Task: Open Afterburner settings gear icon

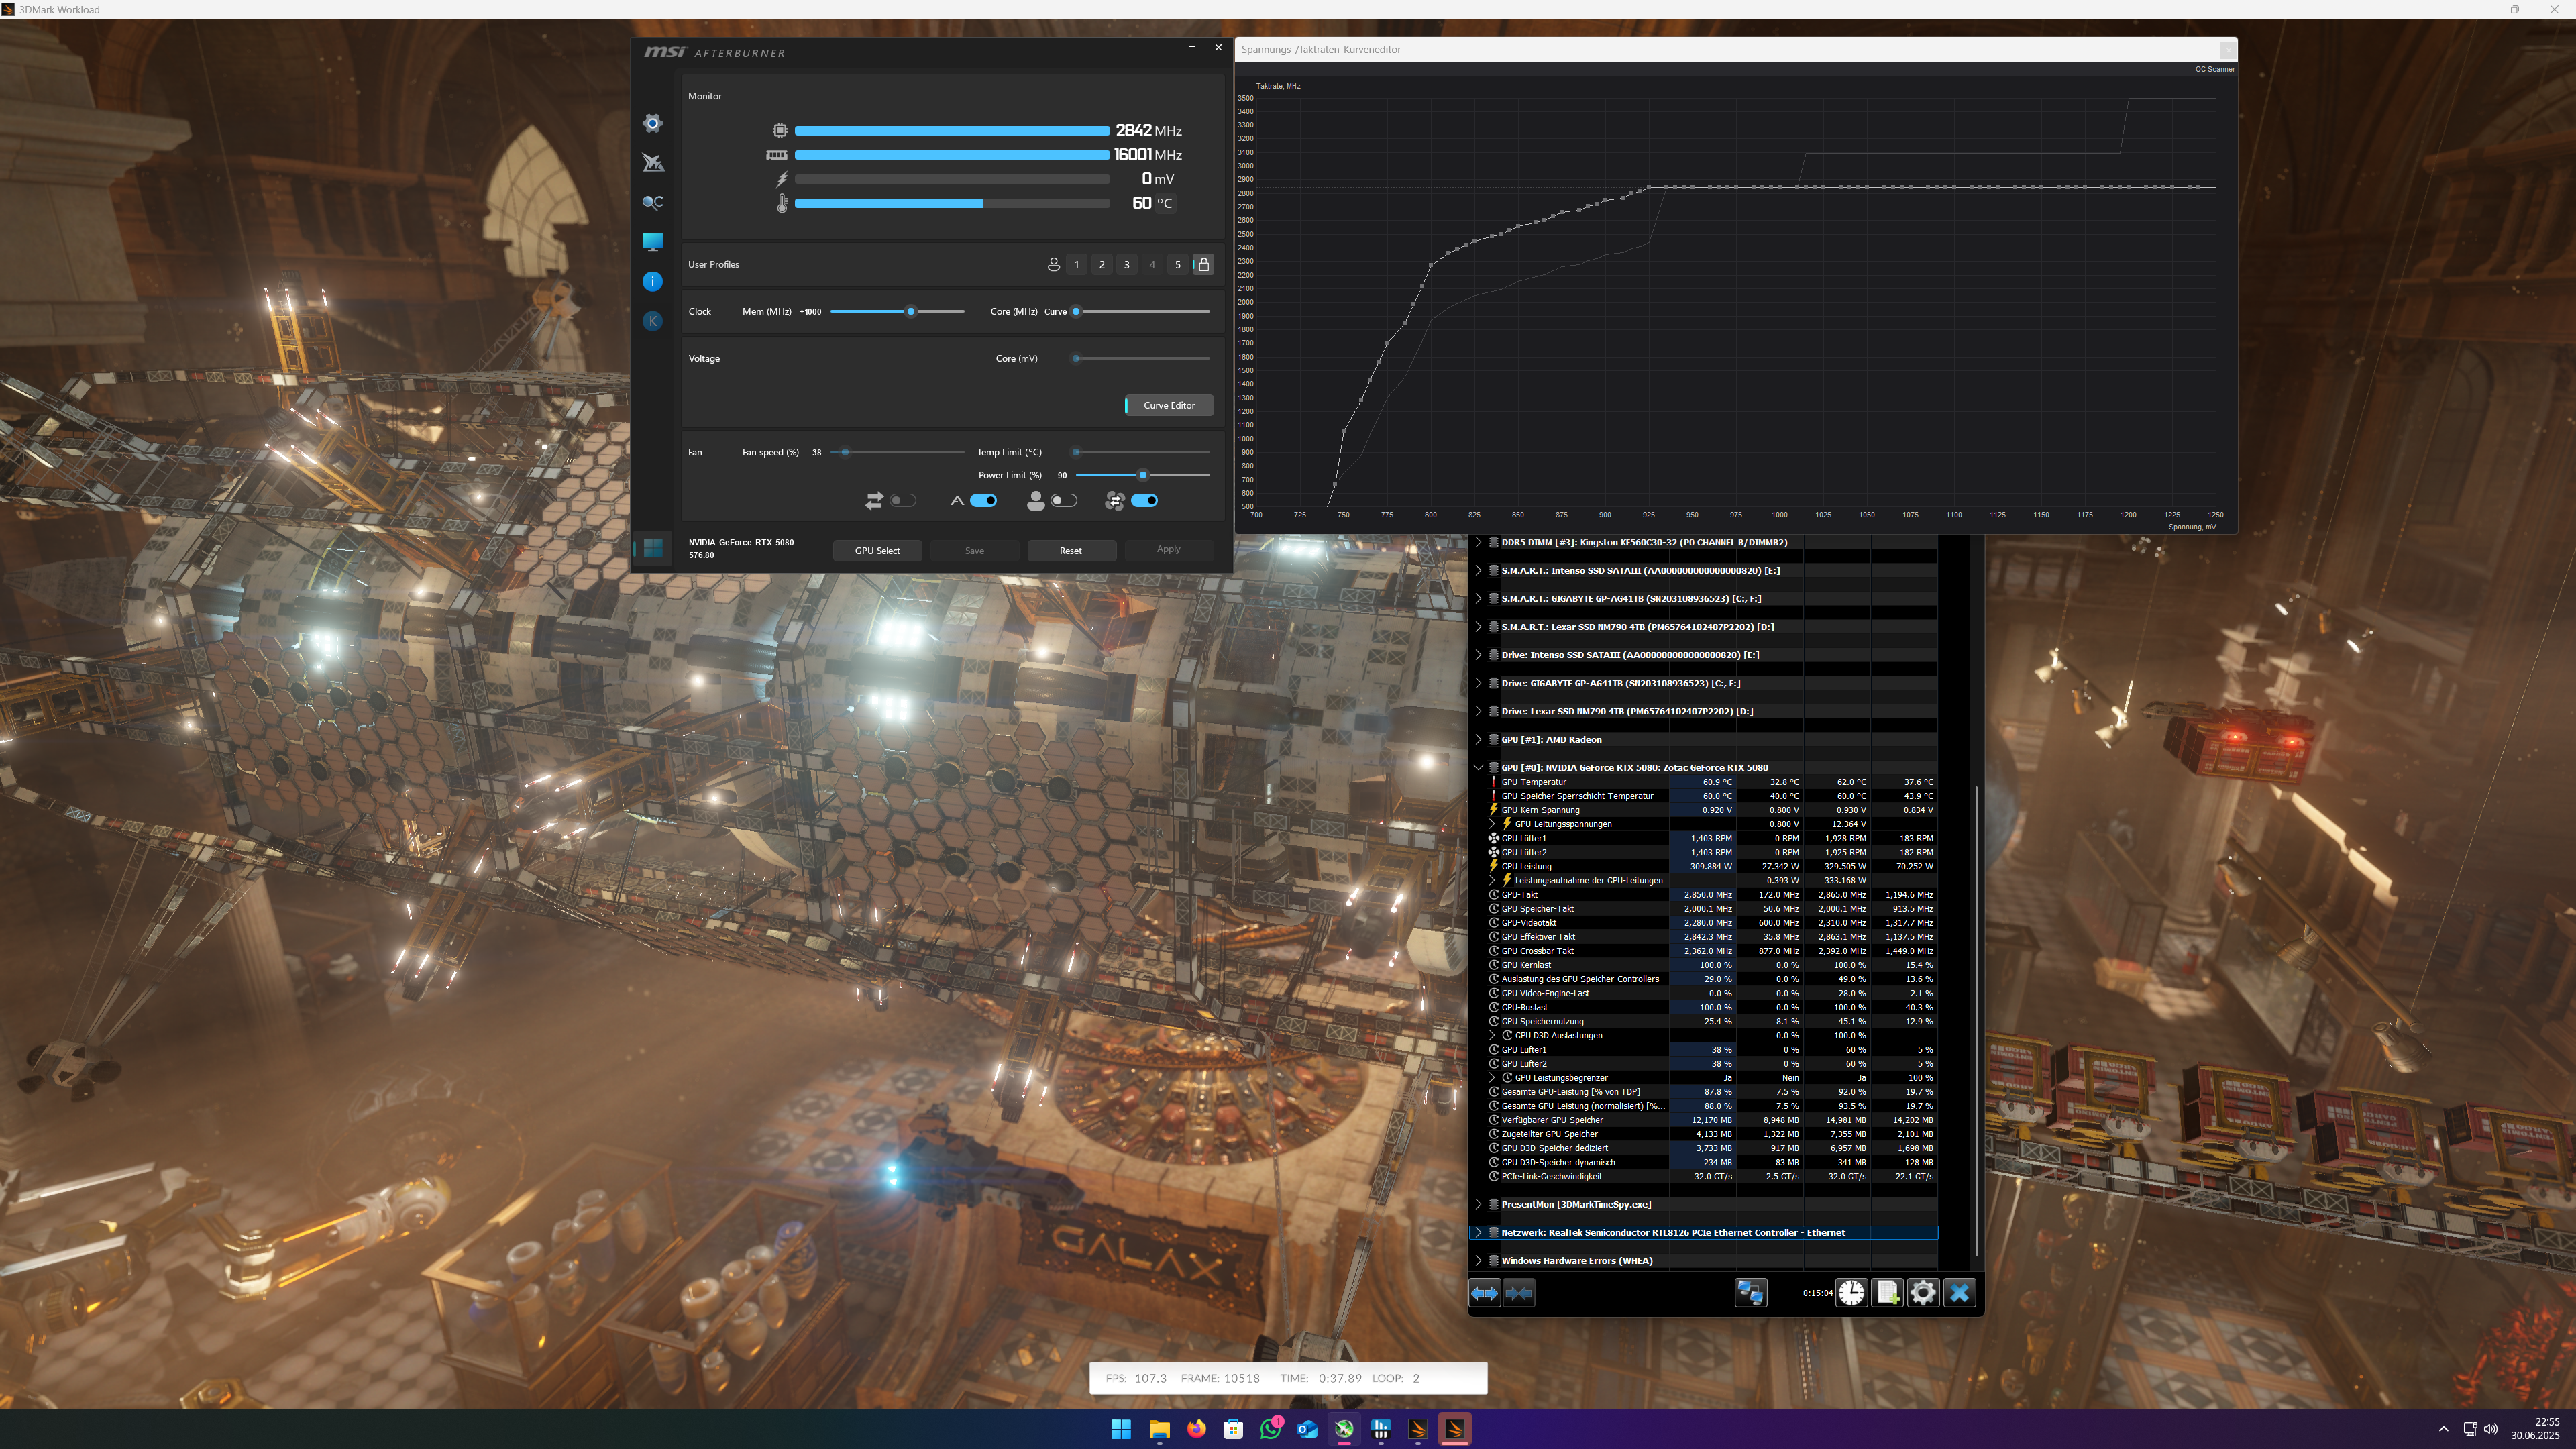Action: (653, 123)
